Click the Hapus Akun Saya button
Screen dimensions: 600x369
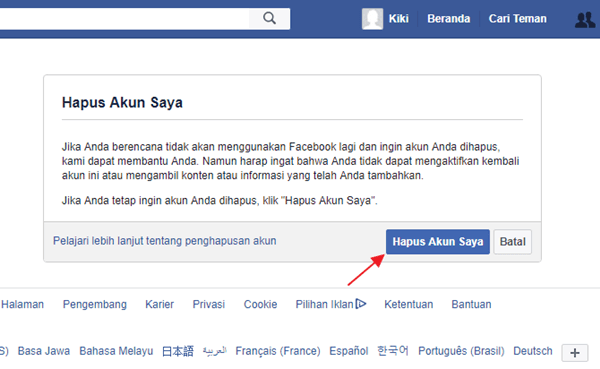pyautogui.click(x=438, y=242)
